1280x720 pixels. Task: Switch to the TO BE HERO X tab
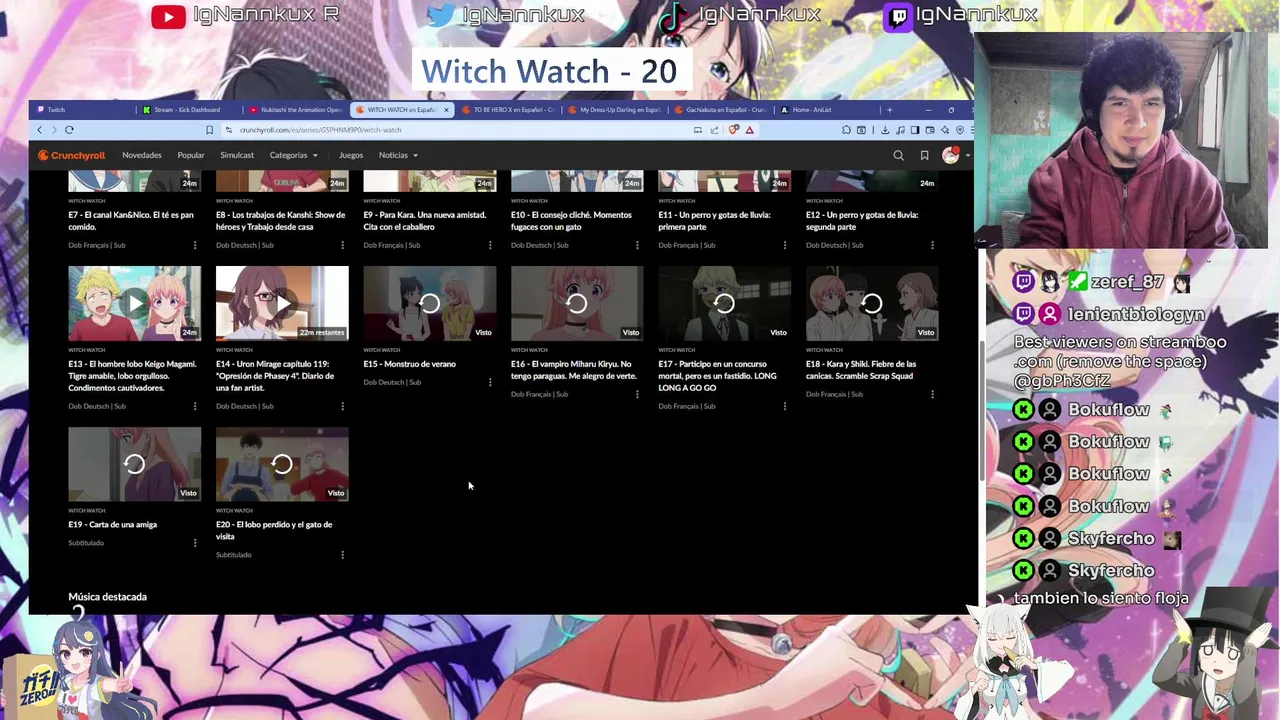pyautogui.click(x=507, y=110)
